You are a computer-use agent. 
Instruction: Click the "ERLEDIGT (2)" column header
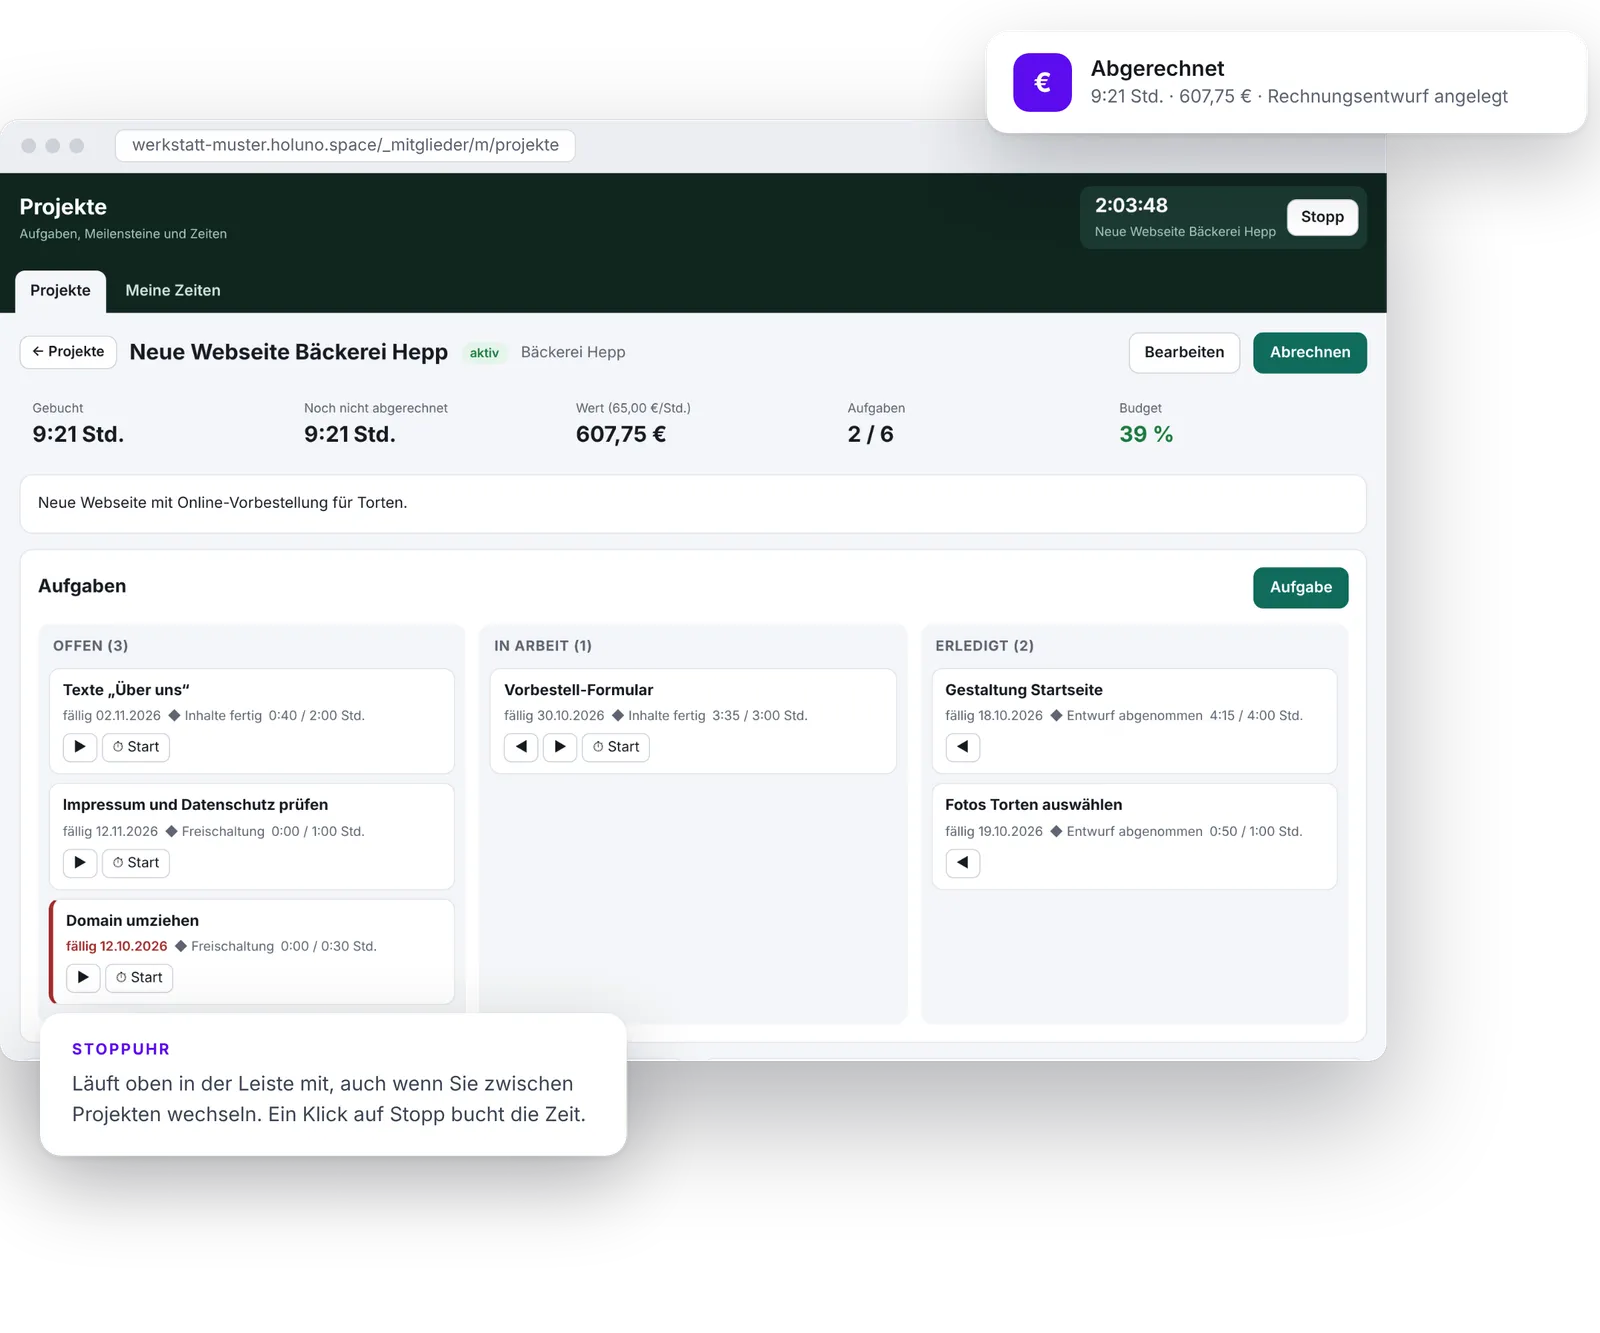(984, 646)
